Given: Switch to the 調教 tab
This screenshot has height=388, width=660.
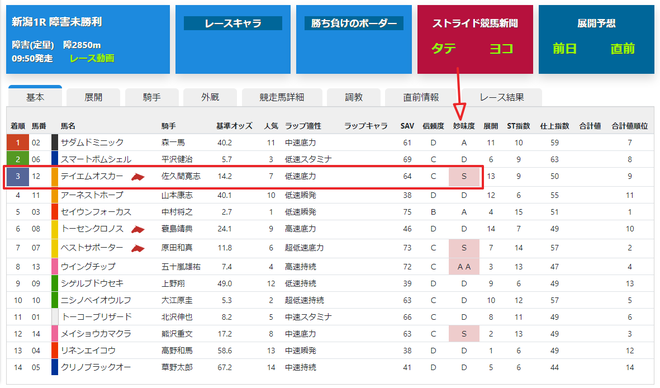Looking at the screenshot, I should point(354,97).
